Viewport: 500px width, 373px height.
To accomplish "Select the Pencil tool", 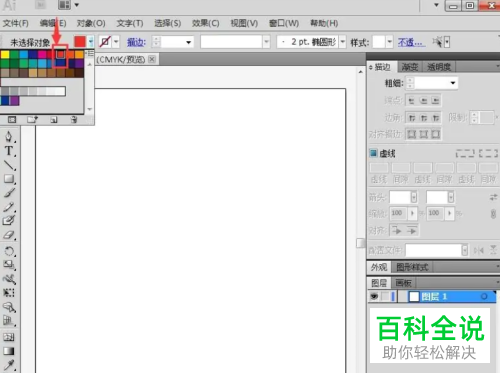I will 9,207.
